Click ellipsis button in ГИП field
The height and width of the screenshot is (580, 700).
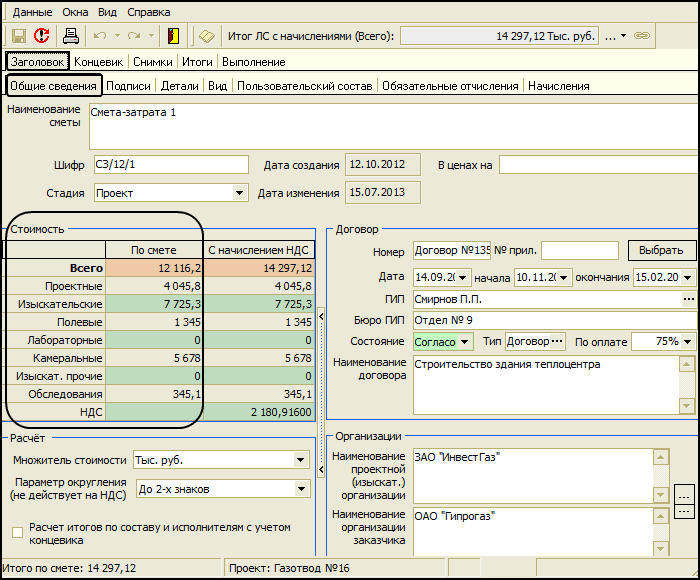click(689, 299)
